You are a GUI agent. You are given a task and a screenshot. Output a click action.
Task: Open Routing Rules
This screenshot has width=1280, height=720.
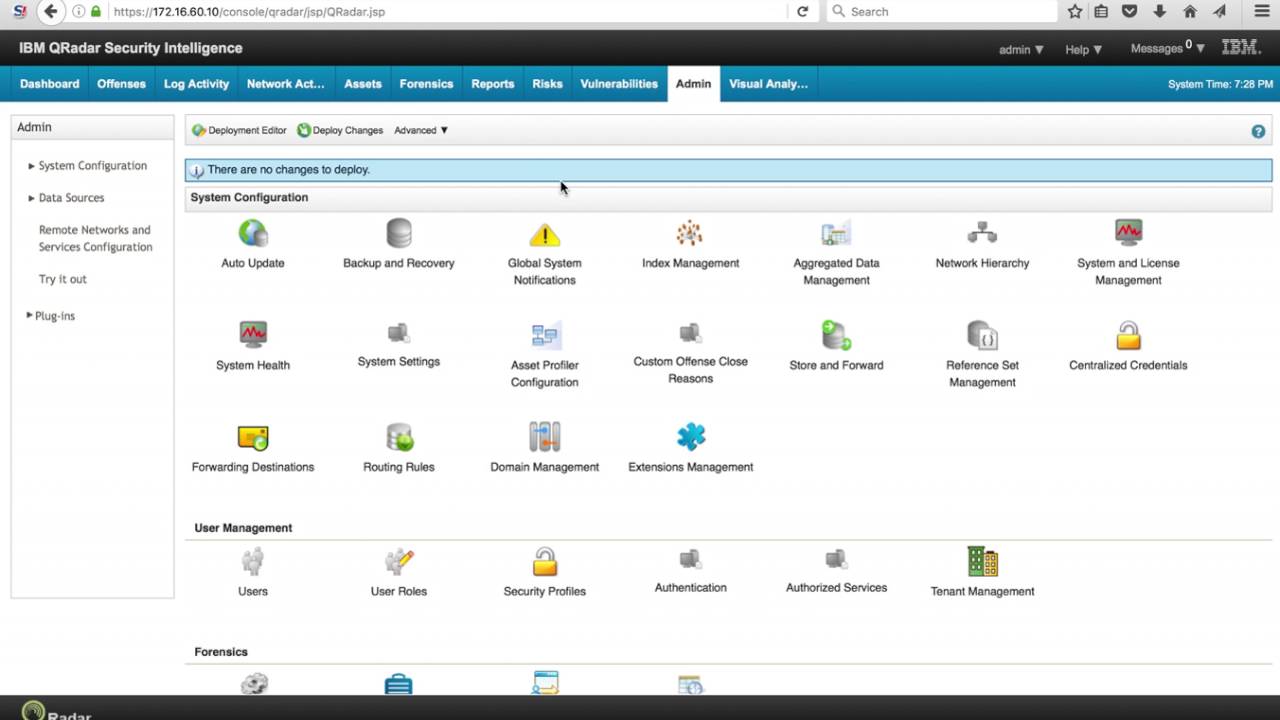[399, 449]
